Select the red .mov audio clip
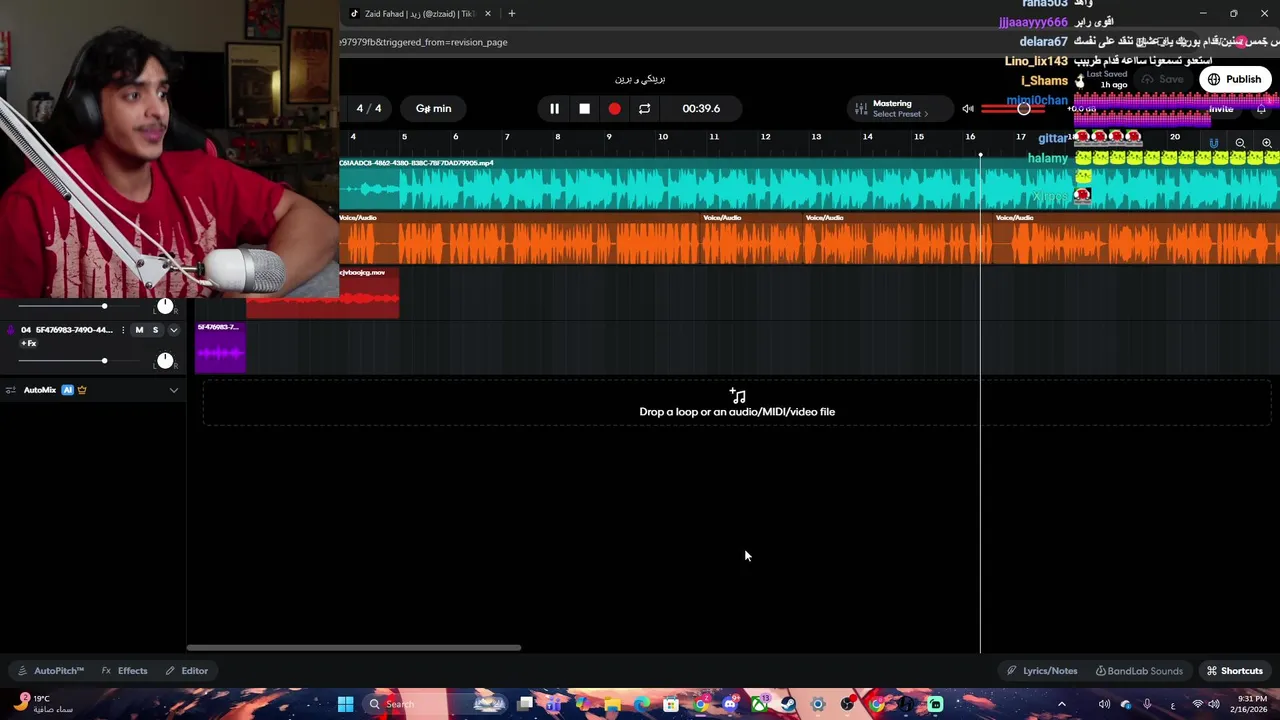 coord(322,293)
